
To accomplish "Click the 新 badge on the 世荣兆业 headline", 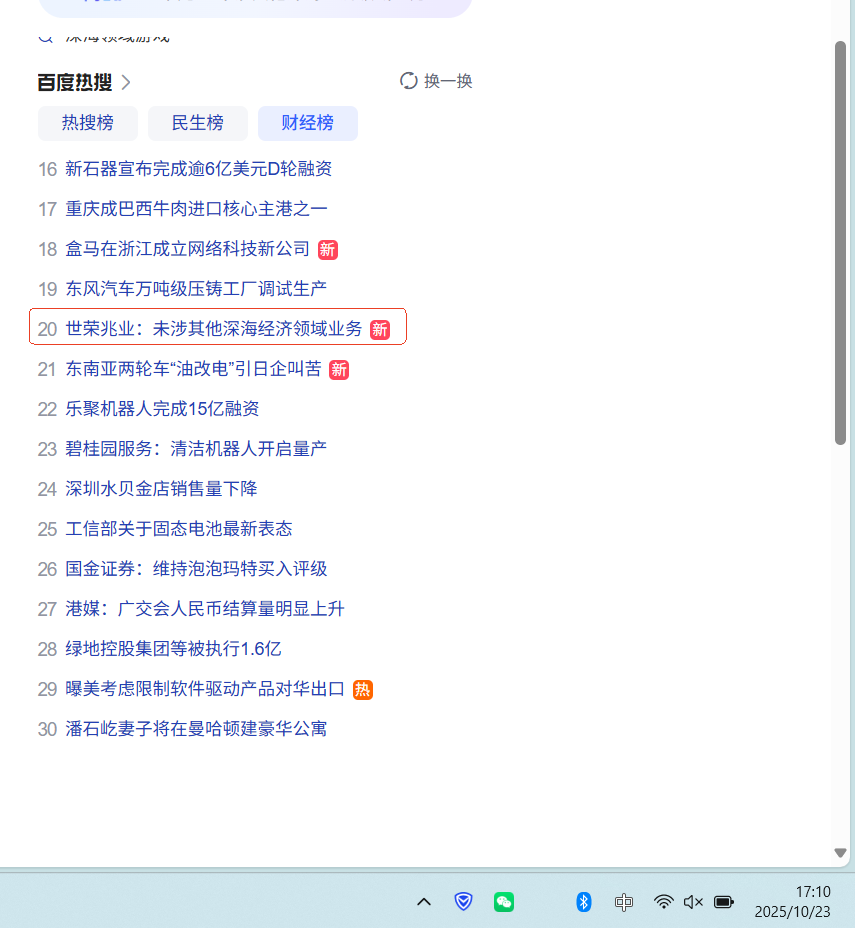I will 380,330.
